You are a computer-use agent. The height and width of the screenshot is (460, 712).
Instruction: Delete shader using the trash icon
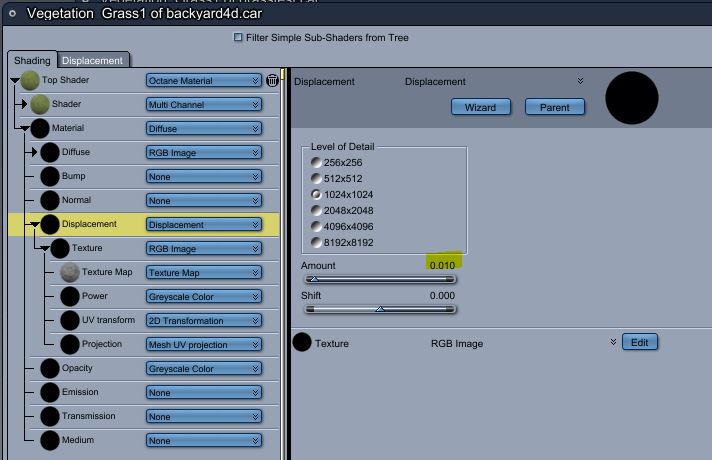(272, 80)
